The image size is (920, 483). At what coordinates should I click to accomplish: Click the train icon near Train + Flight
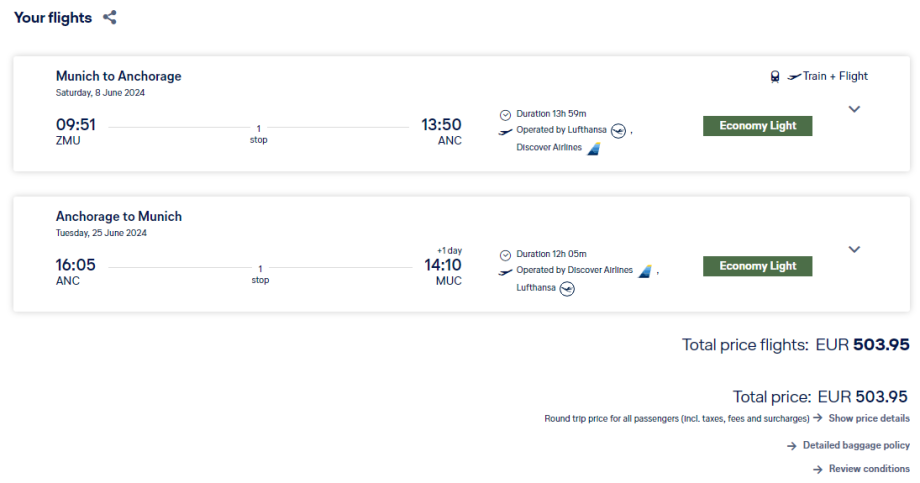click(775, 76)
